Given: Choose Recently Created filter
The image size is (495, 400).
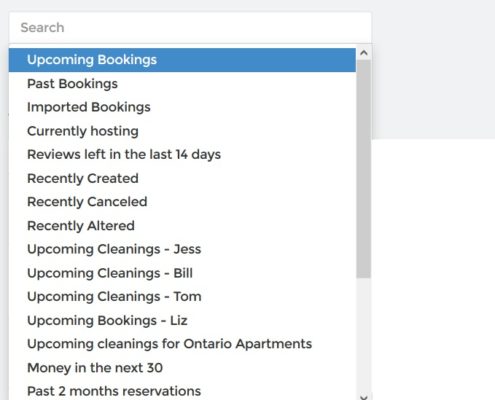Looking at the screenshot, I should [x=182, y=178].
